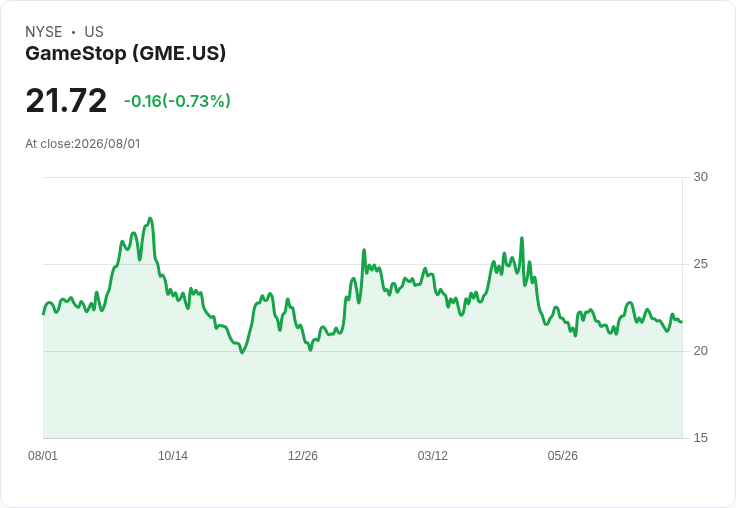The width and height of the screenshot is (736, 508).
Task: Click the highest peak of the price line
Action: pos(150,218)
